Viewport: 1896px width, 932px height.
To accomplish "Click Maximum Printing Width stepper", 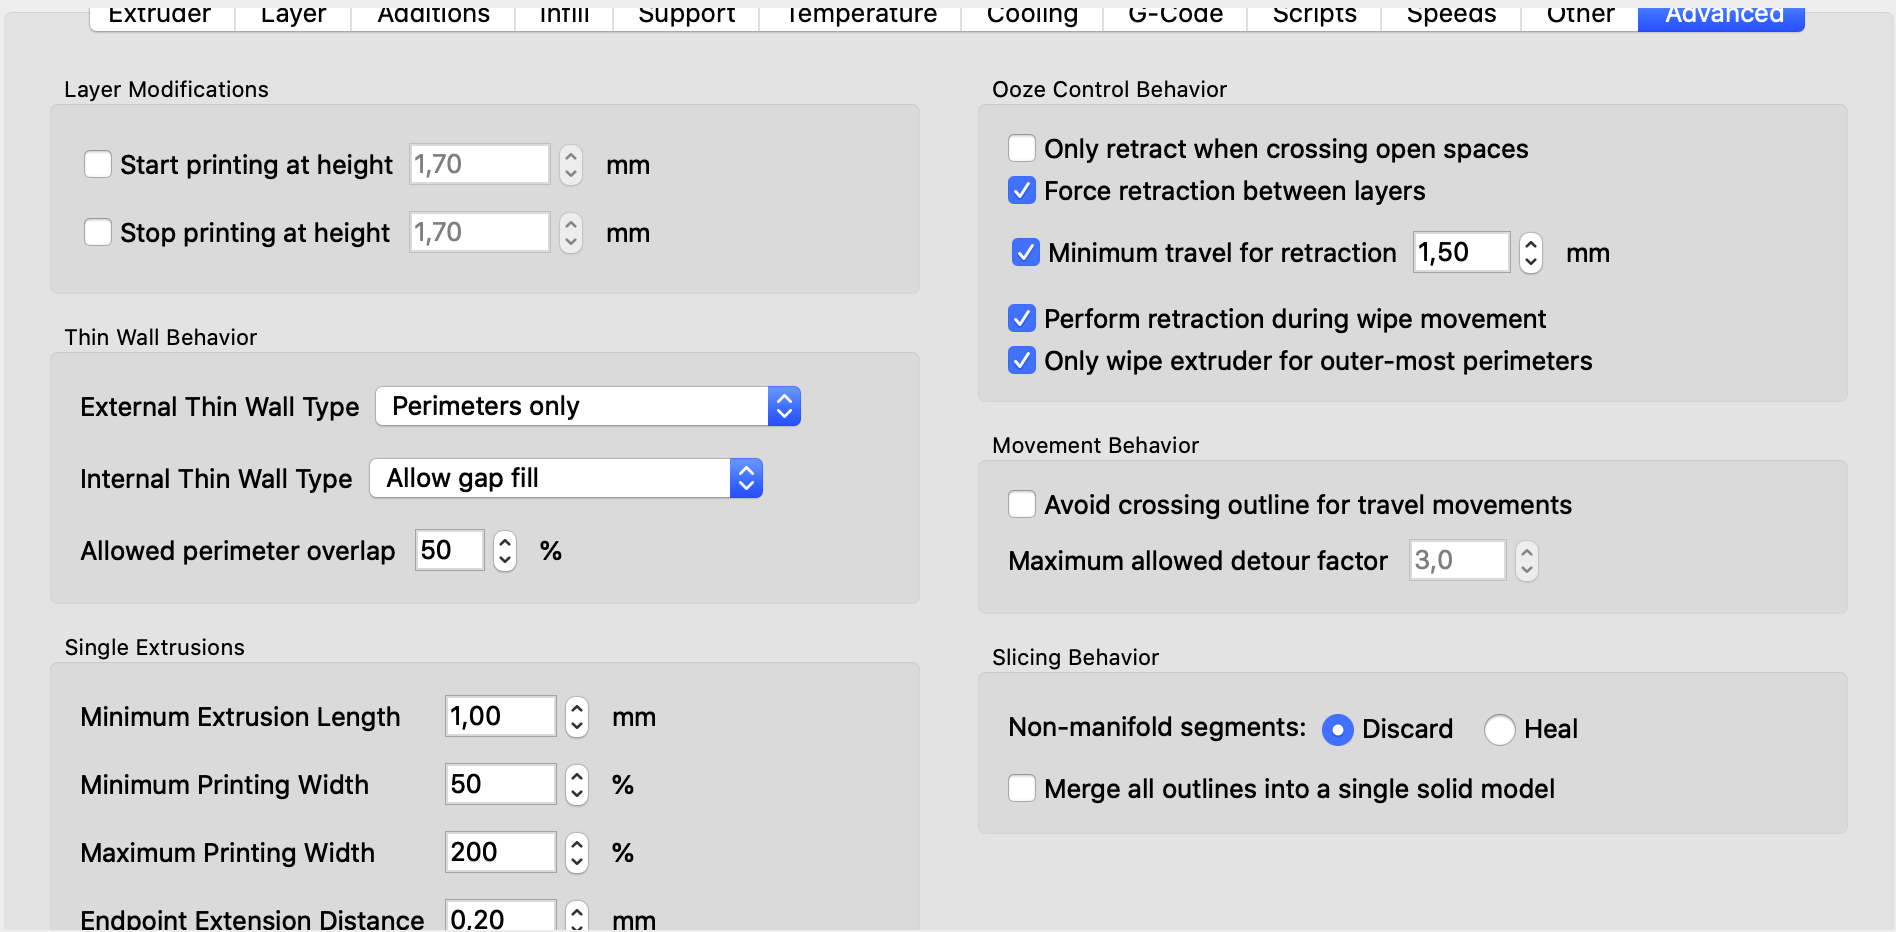I will click(x=577, y=852).
